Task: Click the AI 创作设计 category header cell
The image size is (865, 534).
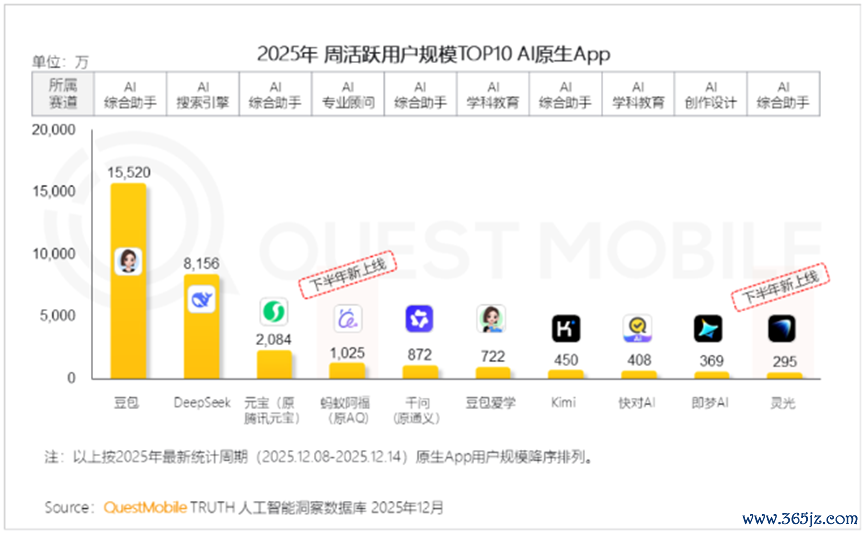Action: click(711, 95)
